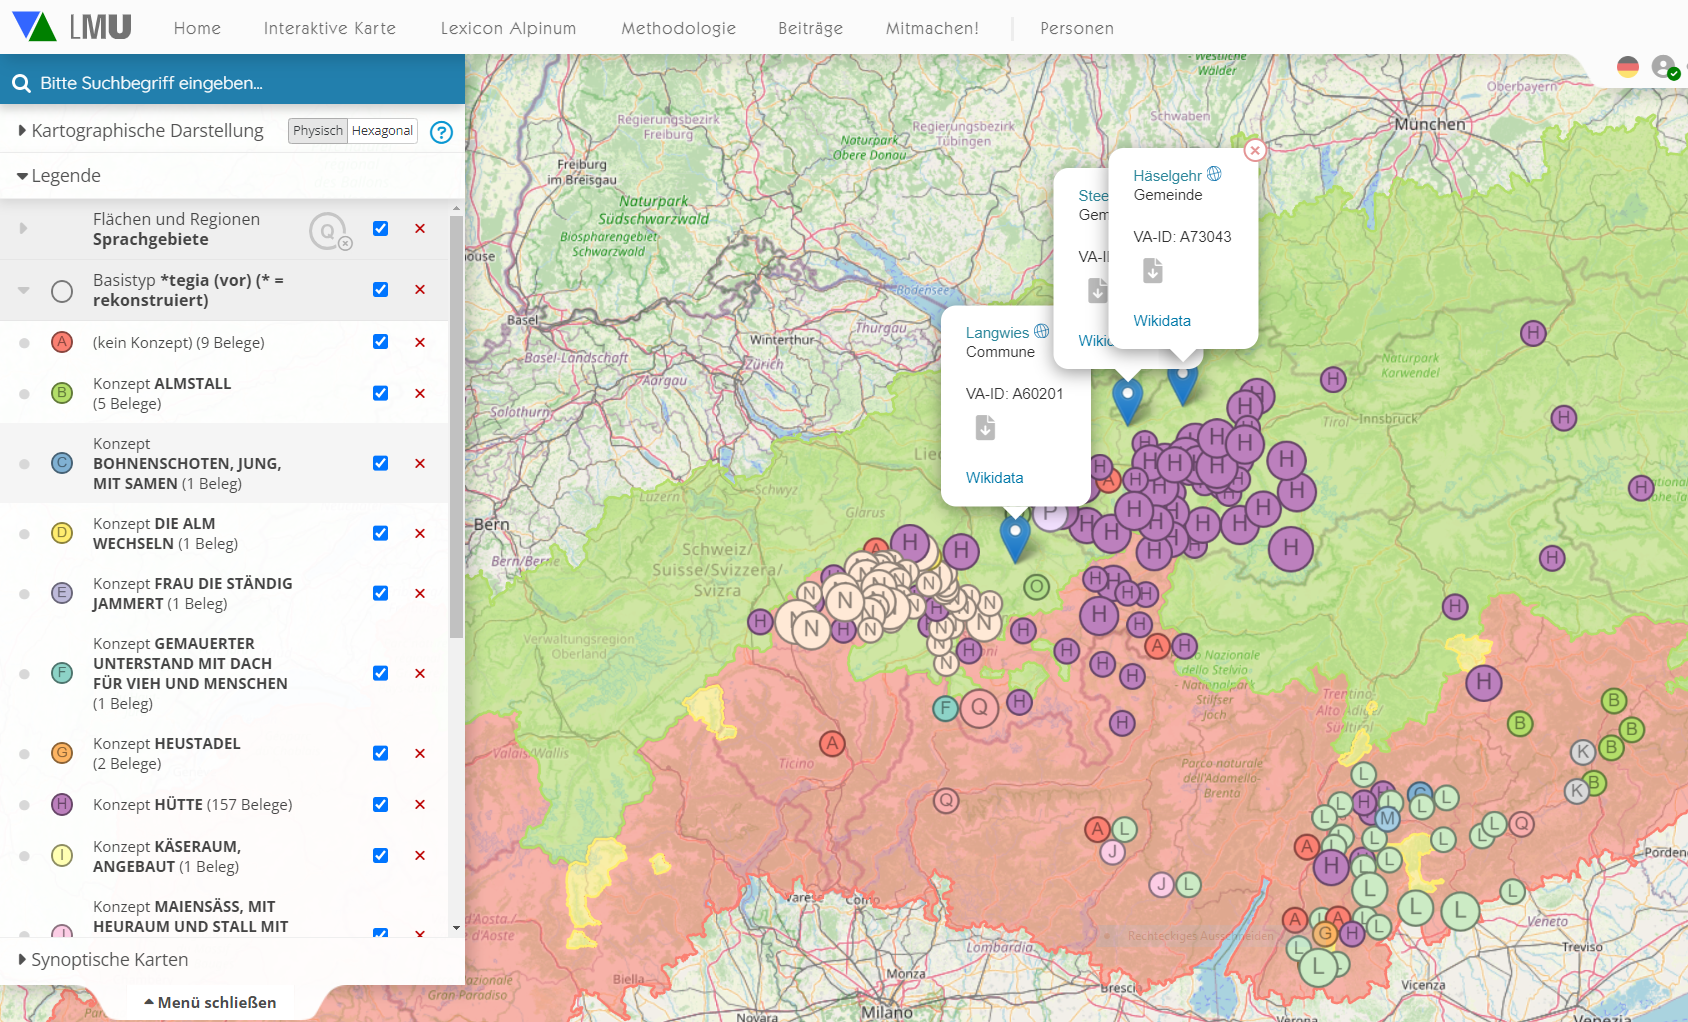Viewport: 1688px width, 1022px height.
Task: Switch language via the German flag icon
Action: click(1628, 67)
